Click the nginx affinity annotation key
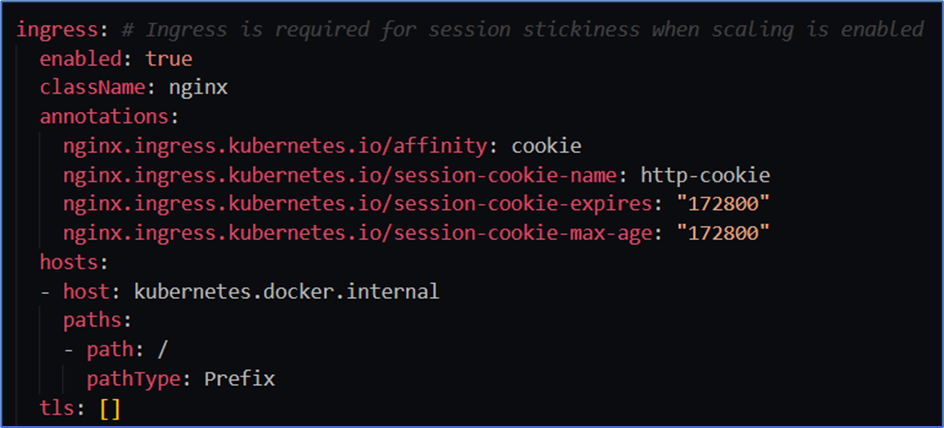The width and height of the screenshot is (944, 428). [274, 146]
